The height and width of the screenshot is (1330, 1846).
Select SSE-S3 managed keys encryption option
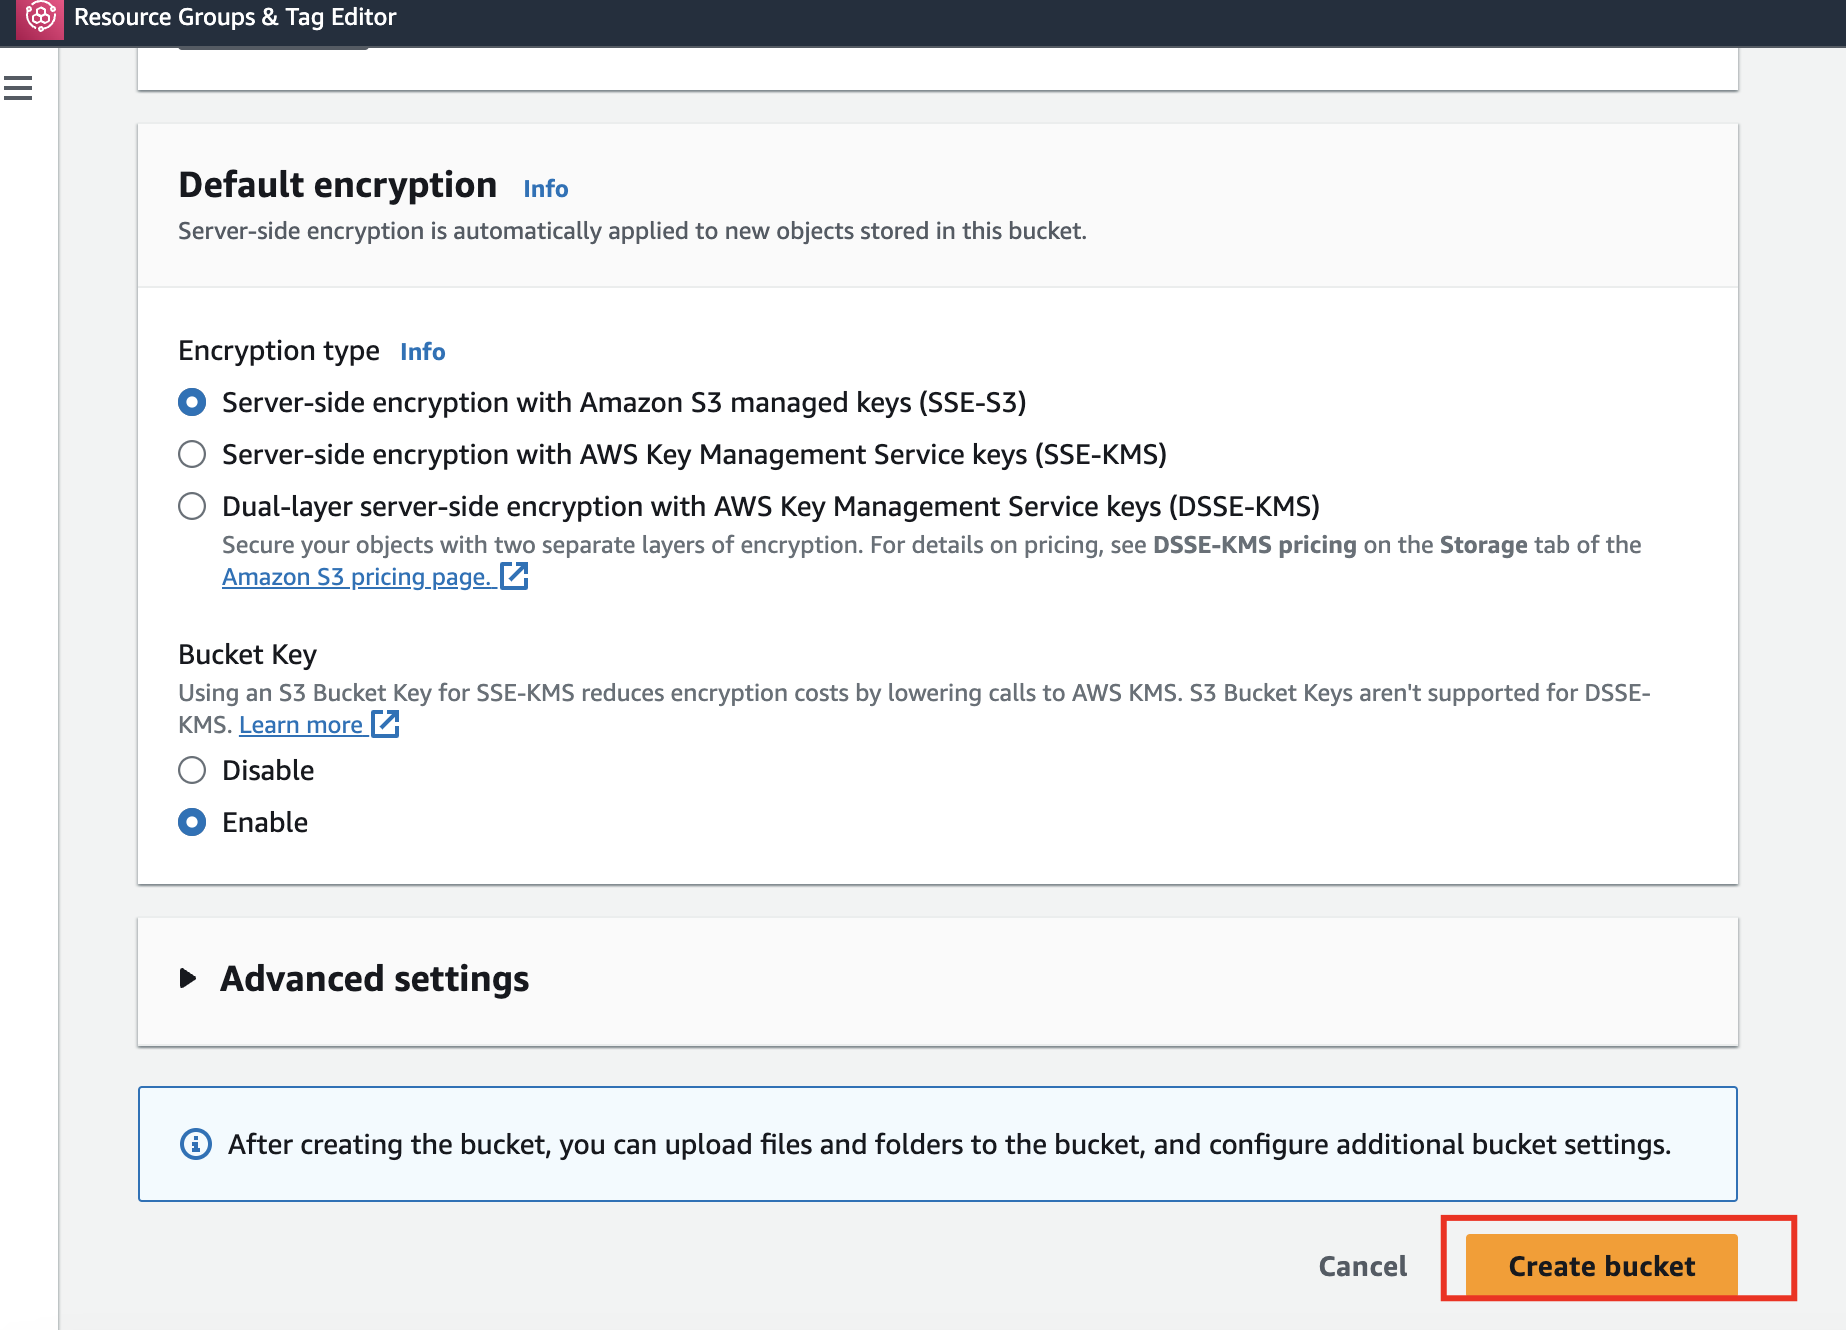(192, 402)
